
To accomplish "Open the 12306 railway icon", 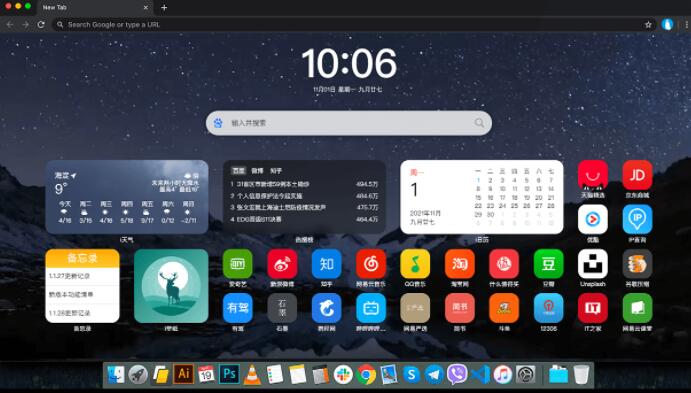I will click(549, 308).
